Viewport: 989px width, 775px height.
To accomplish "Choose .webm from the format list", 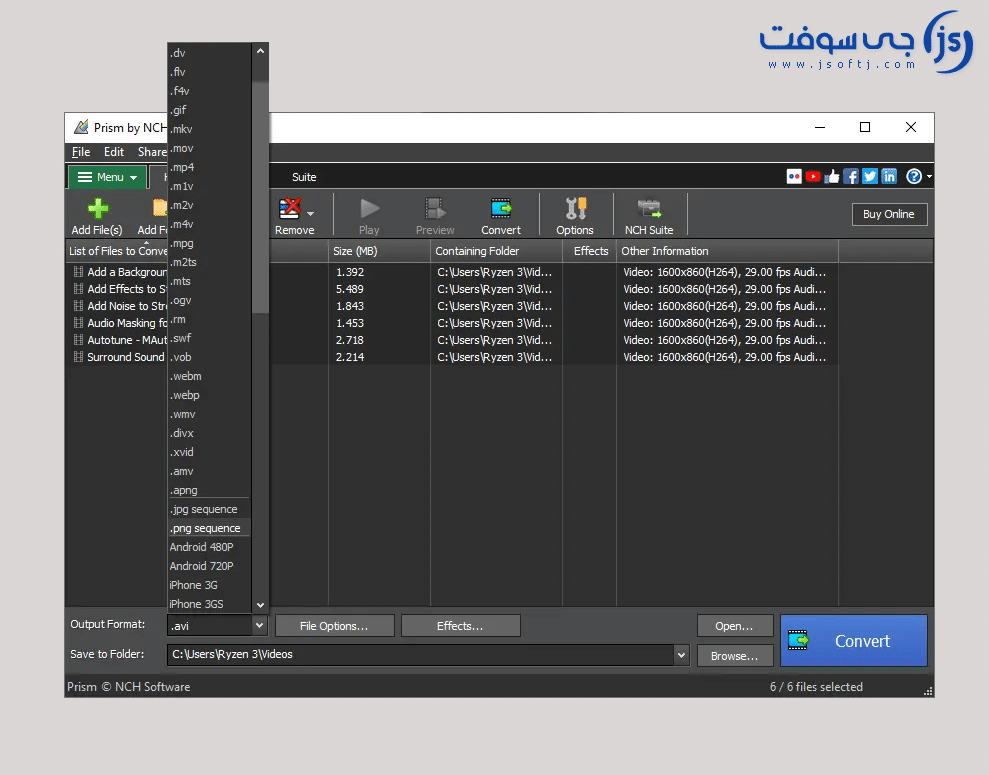I will (x=209, y=376).
